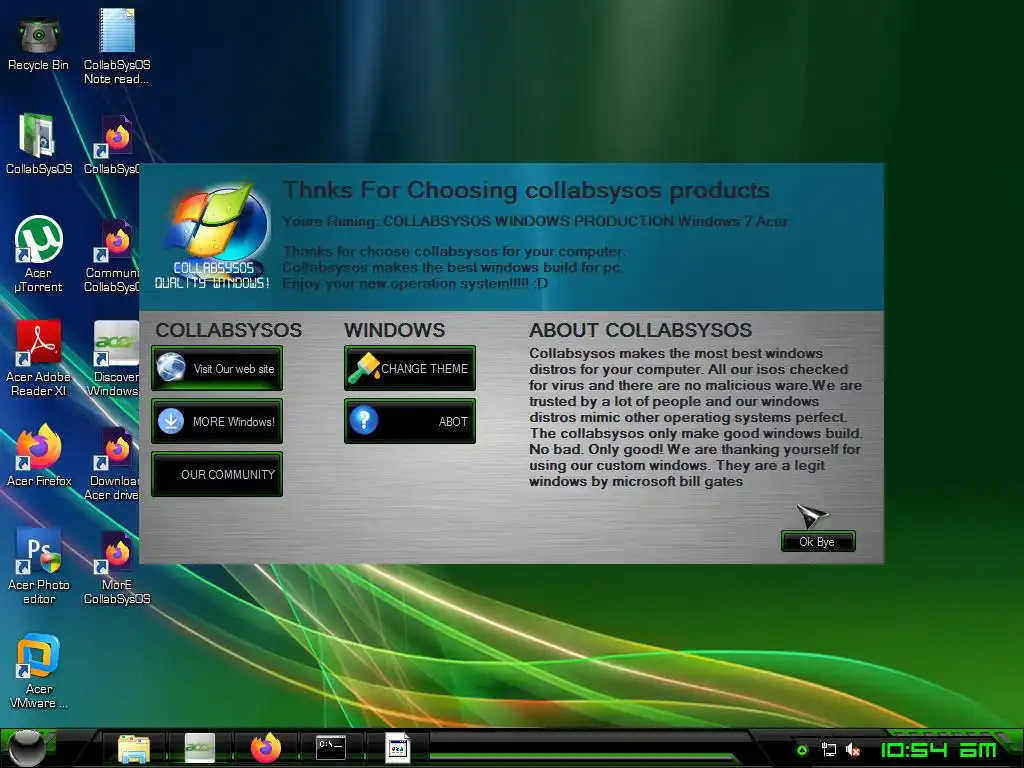Click the Thnks For Choosing collabsysos heading
Viewport: 1024px width, 768px height.
click(526, 190)
